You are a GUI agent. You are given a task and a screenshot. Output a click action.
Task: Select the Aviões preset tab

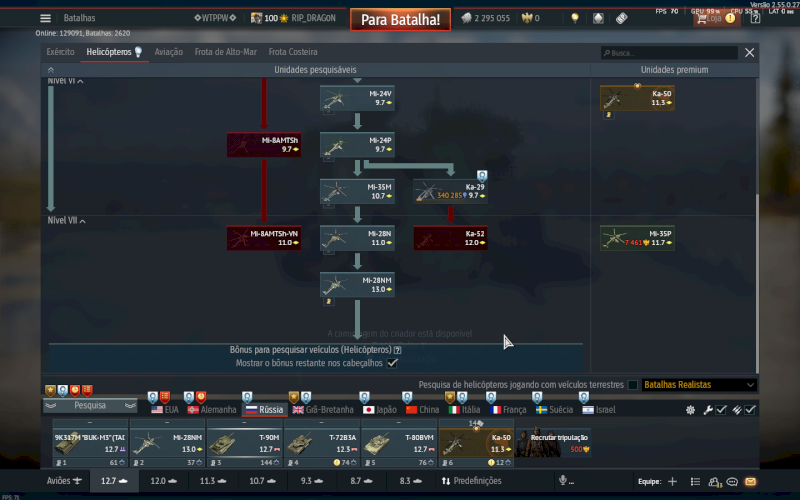[64, 481]
